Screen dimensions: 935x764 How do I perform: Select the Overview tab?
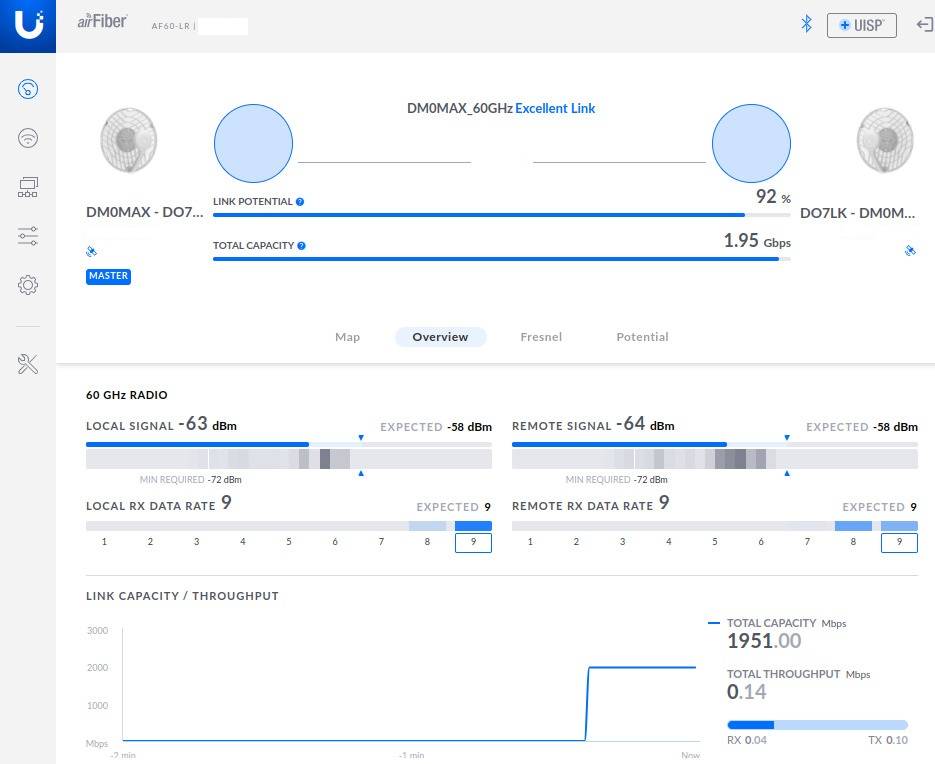pos(440,337)
